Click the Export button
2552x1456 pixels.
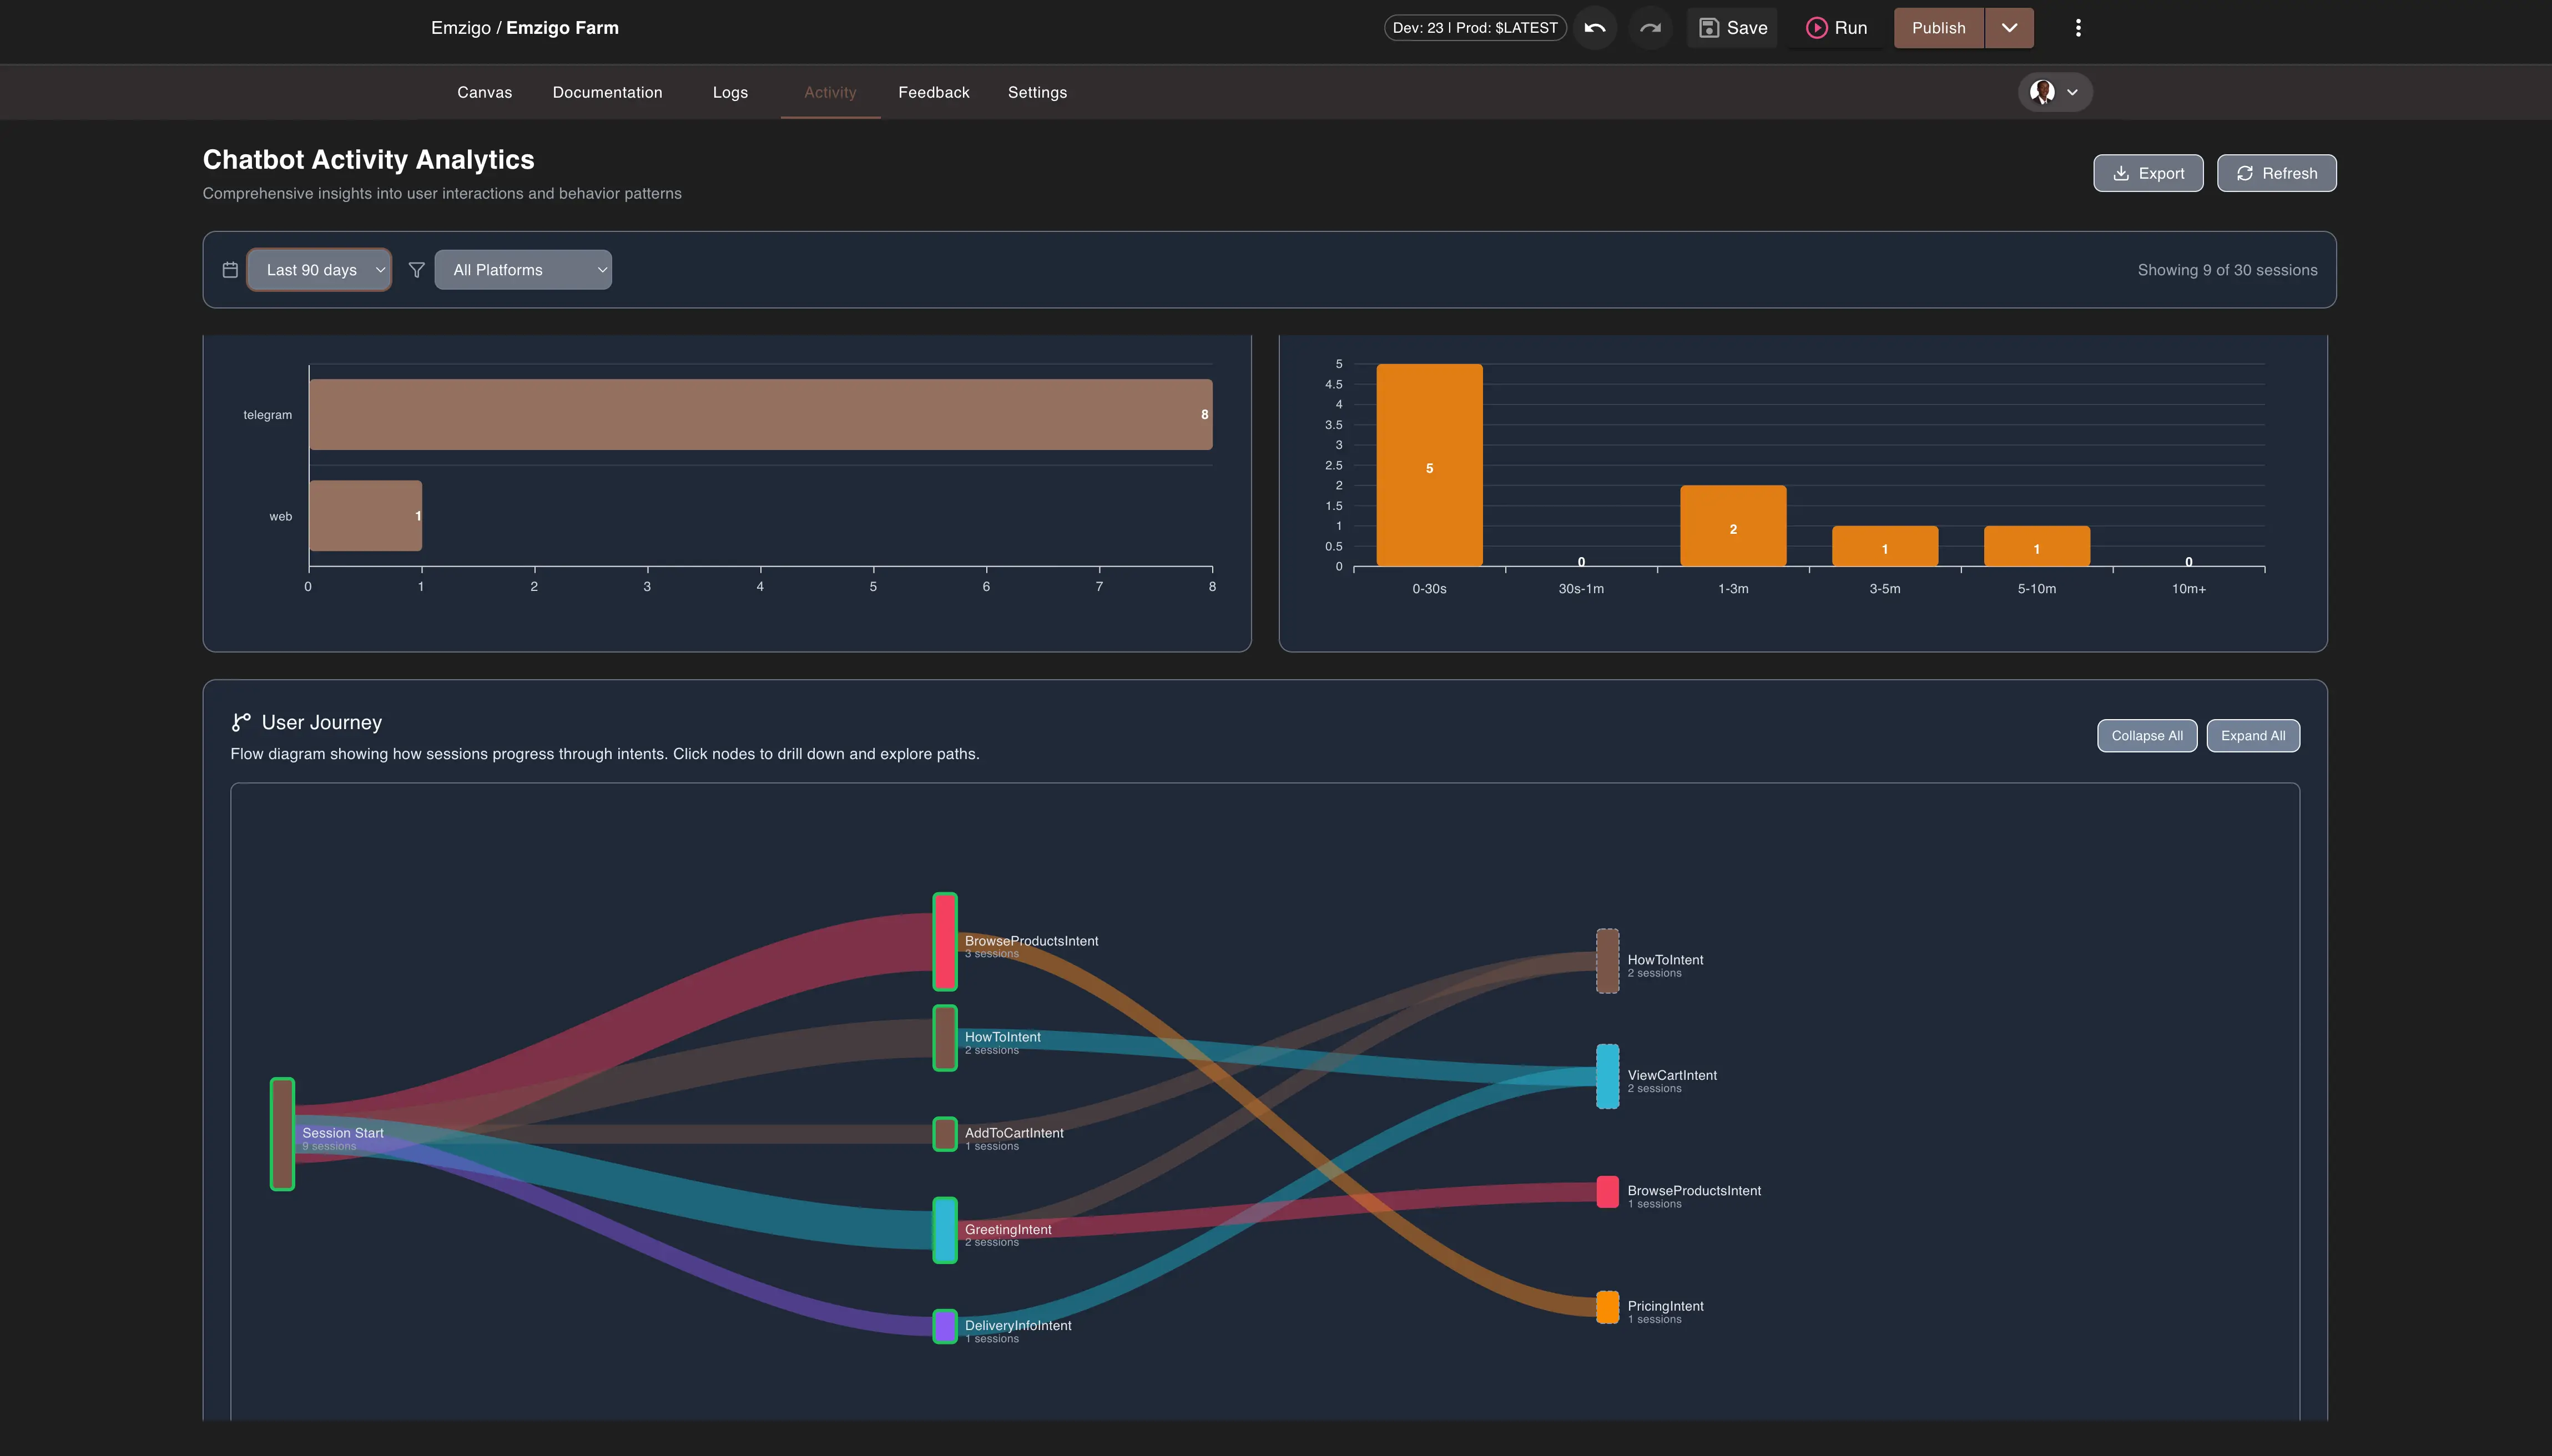coord(2148,173)
